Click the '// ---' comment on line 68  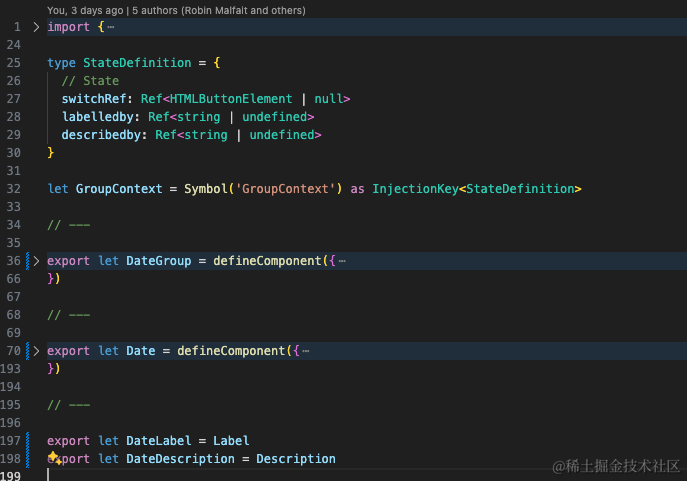(68, 315)
